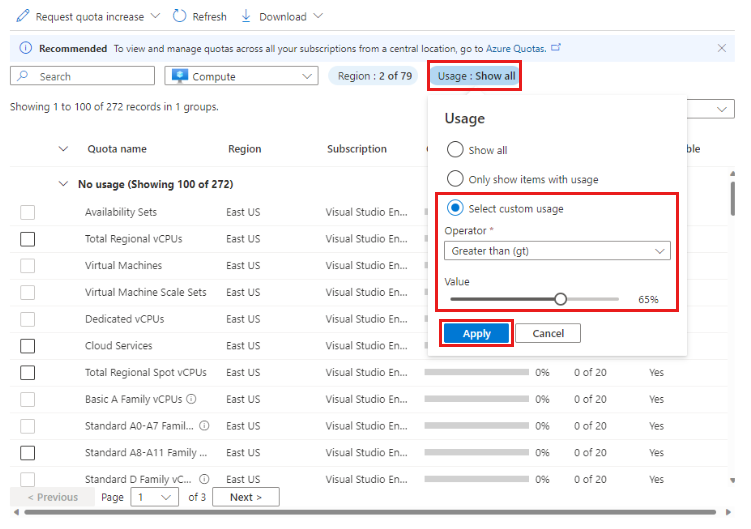Click the Download arrow icon
Image resolution: width=751 pixels, height=529 pixels.
pyautogui.click(x=246, y=17)
